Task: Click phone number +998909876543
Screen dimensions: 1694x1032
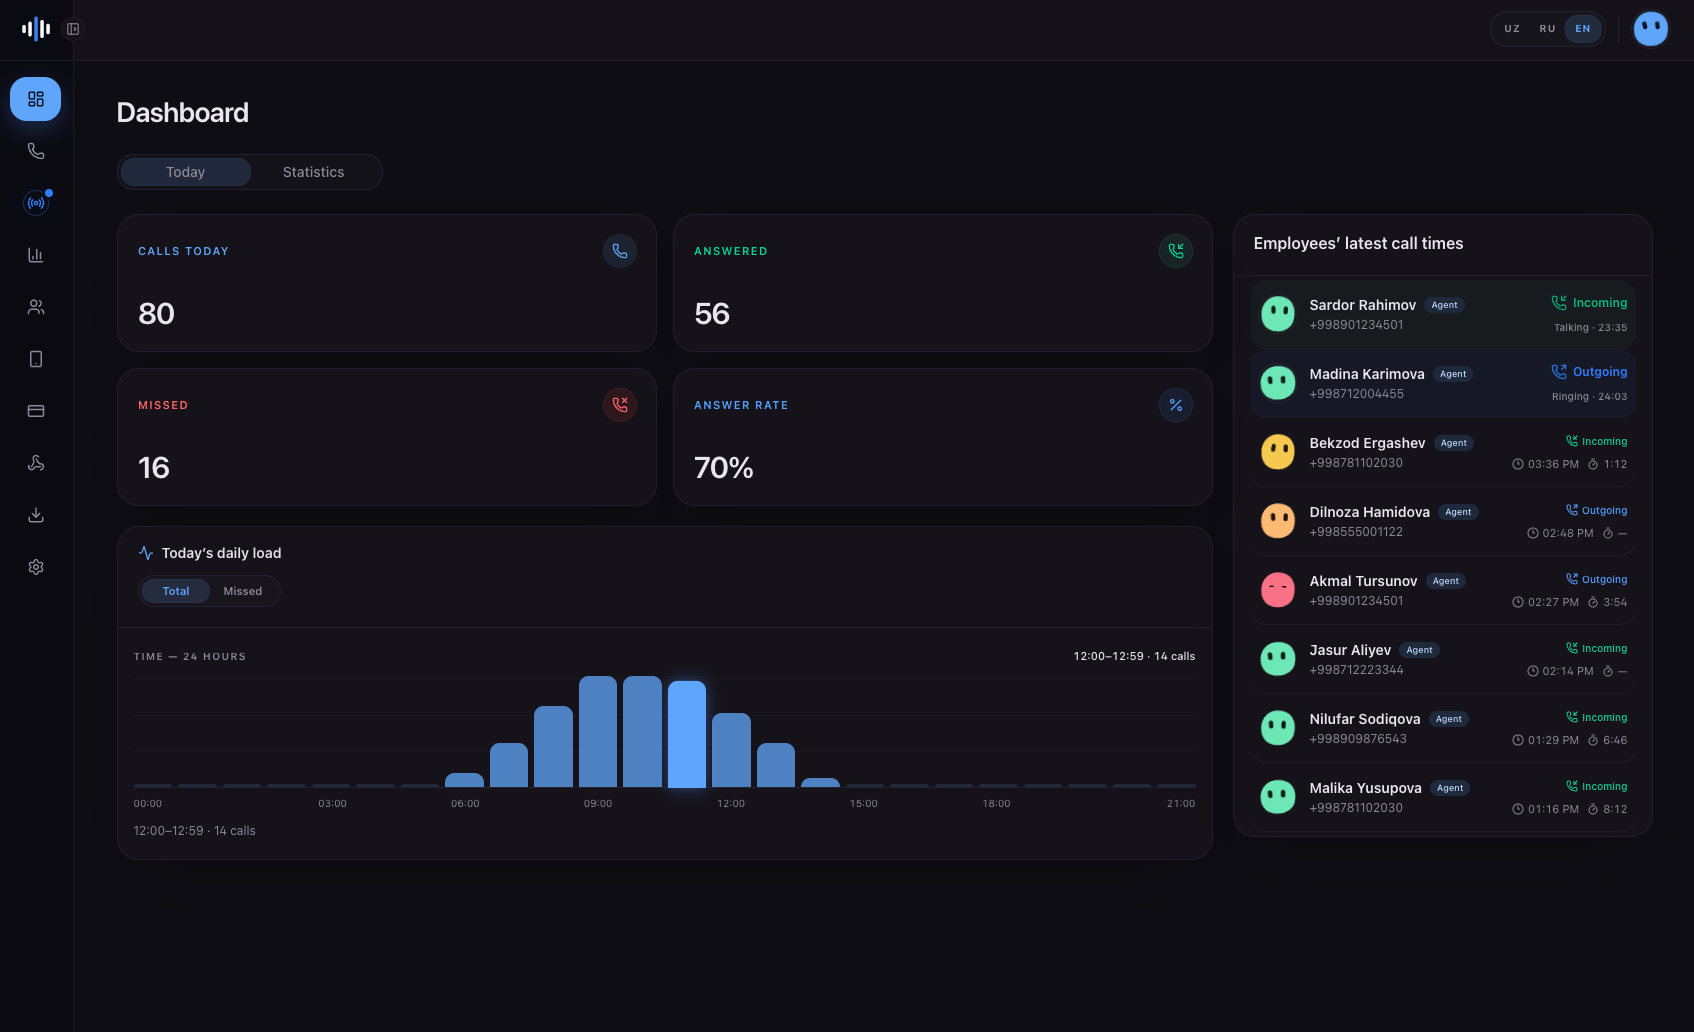Action: [x=1358, y=739]
